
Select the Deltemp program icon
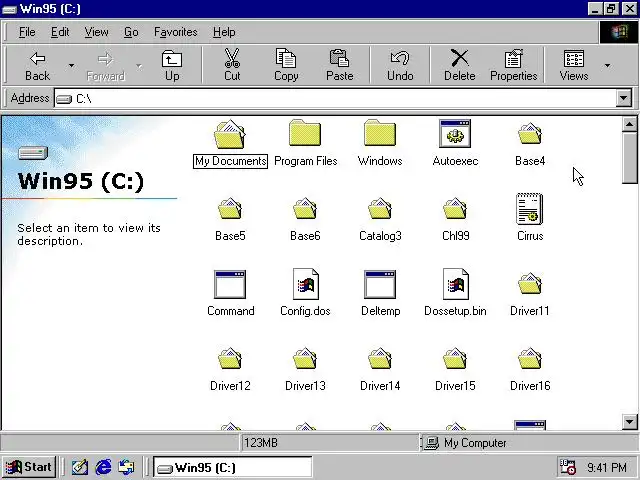click(x=380, y=284)
